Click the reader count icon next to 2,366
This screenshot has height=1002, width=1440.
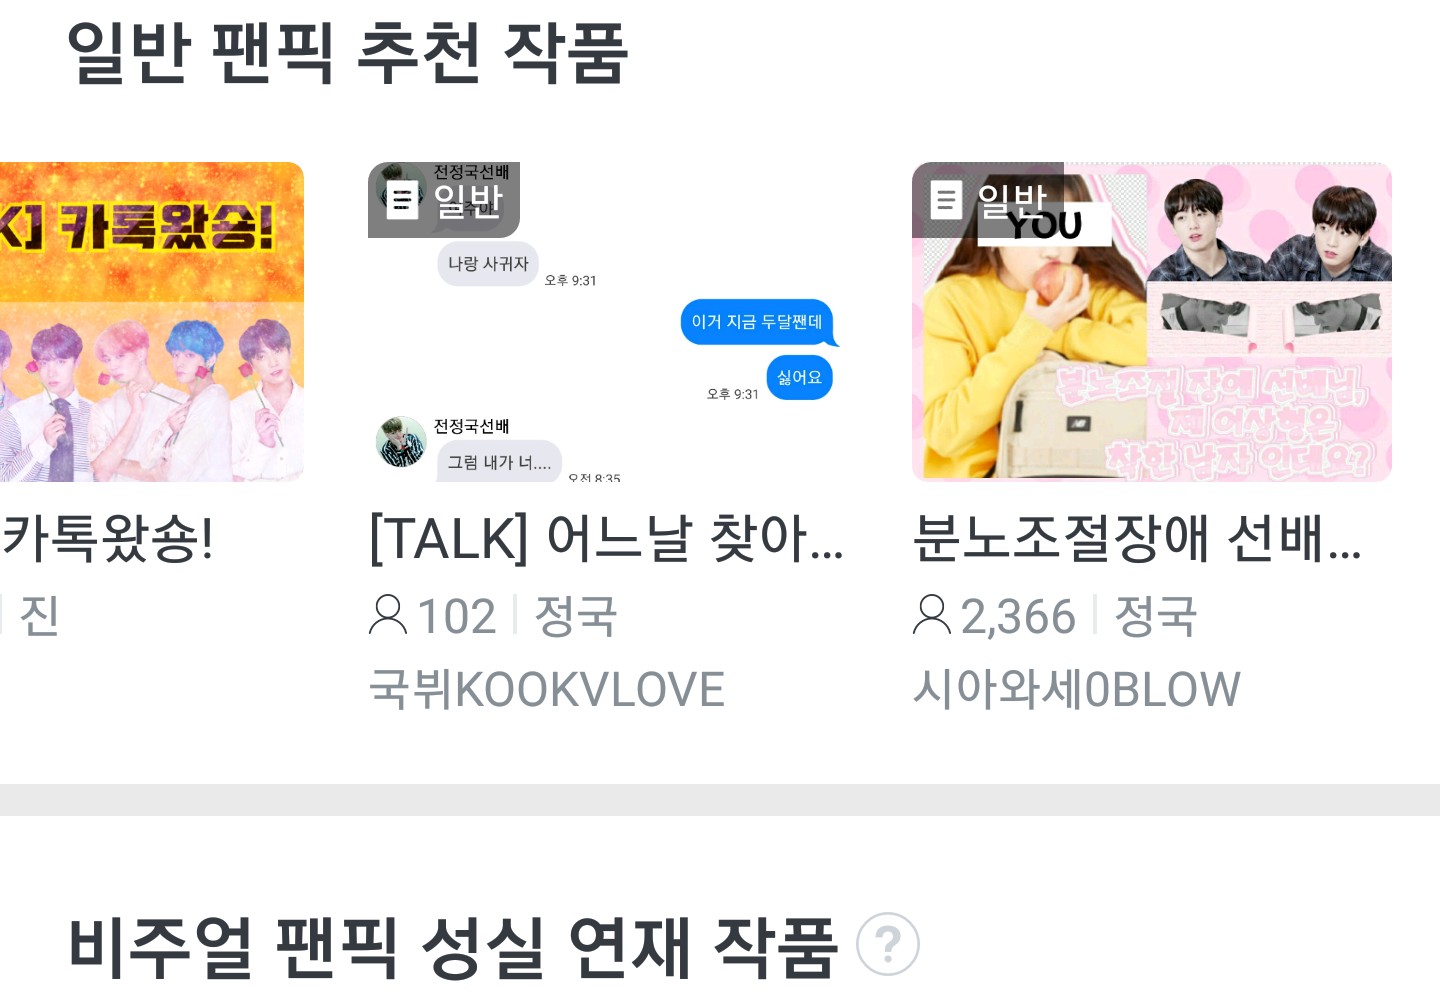(932, 615)
